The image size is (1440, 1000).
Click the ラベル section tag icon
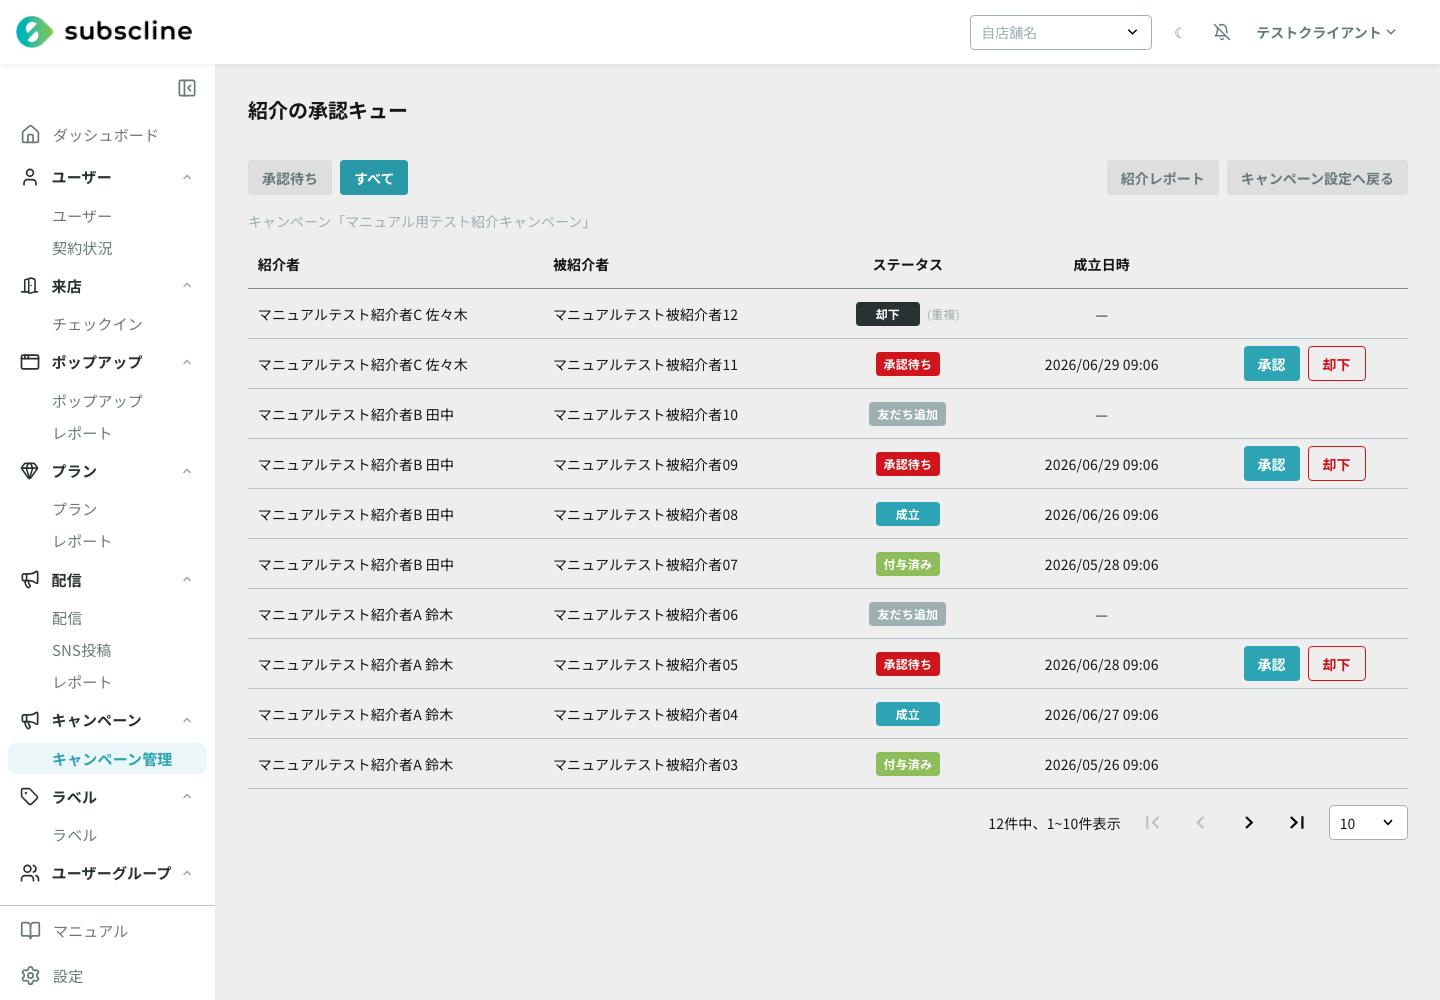(30, 797)
